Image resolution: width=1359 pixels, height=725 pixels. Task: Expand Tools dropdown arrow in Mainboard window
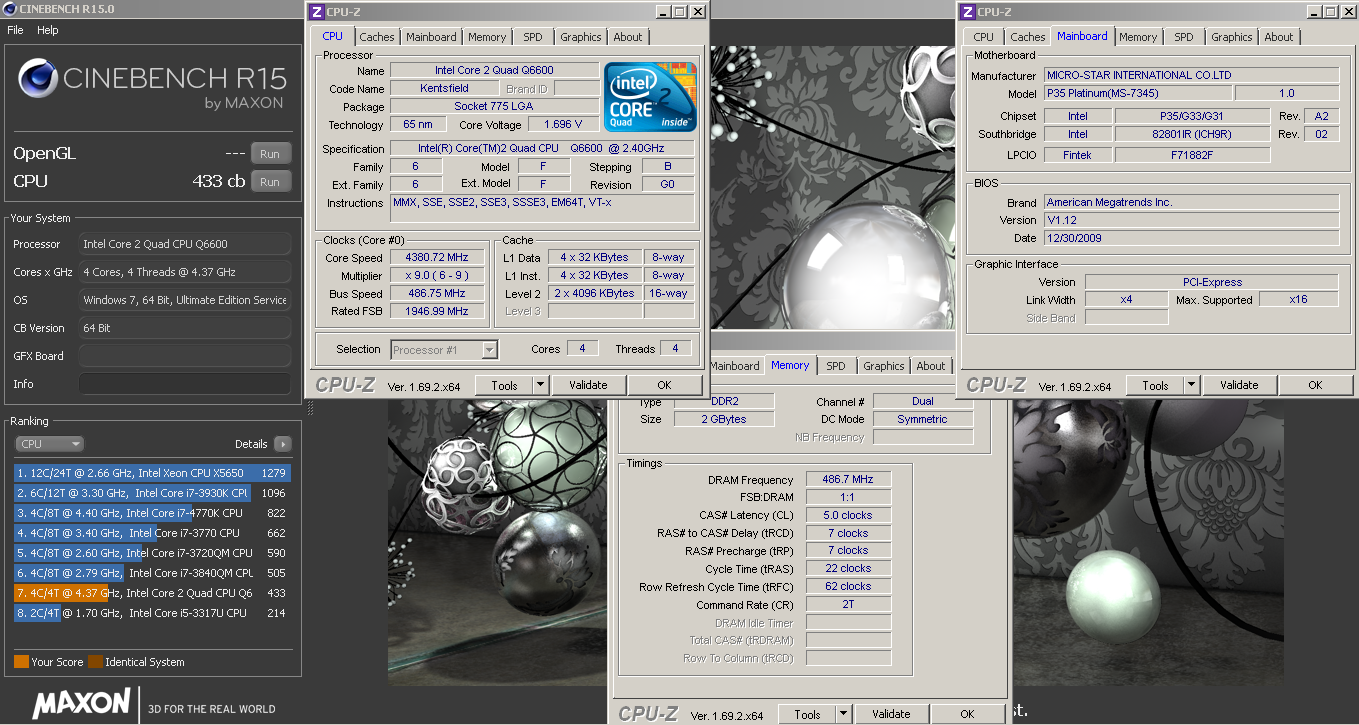pyautogui.click(x=1191, y=385)
